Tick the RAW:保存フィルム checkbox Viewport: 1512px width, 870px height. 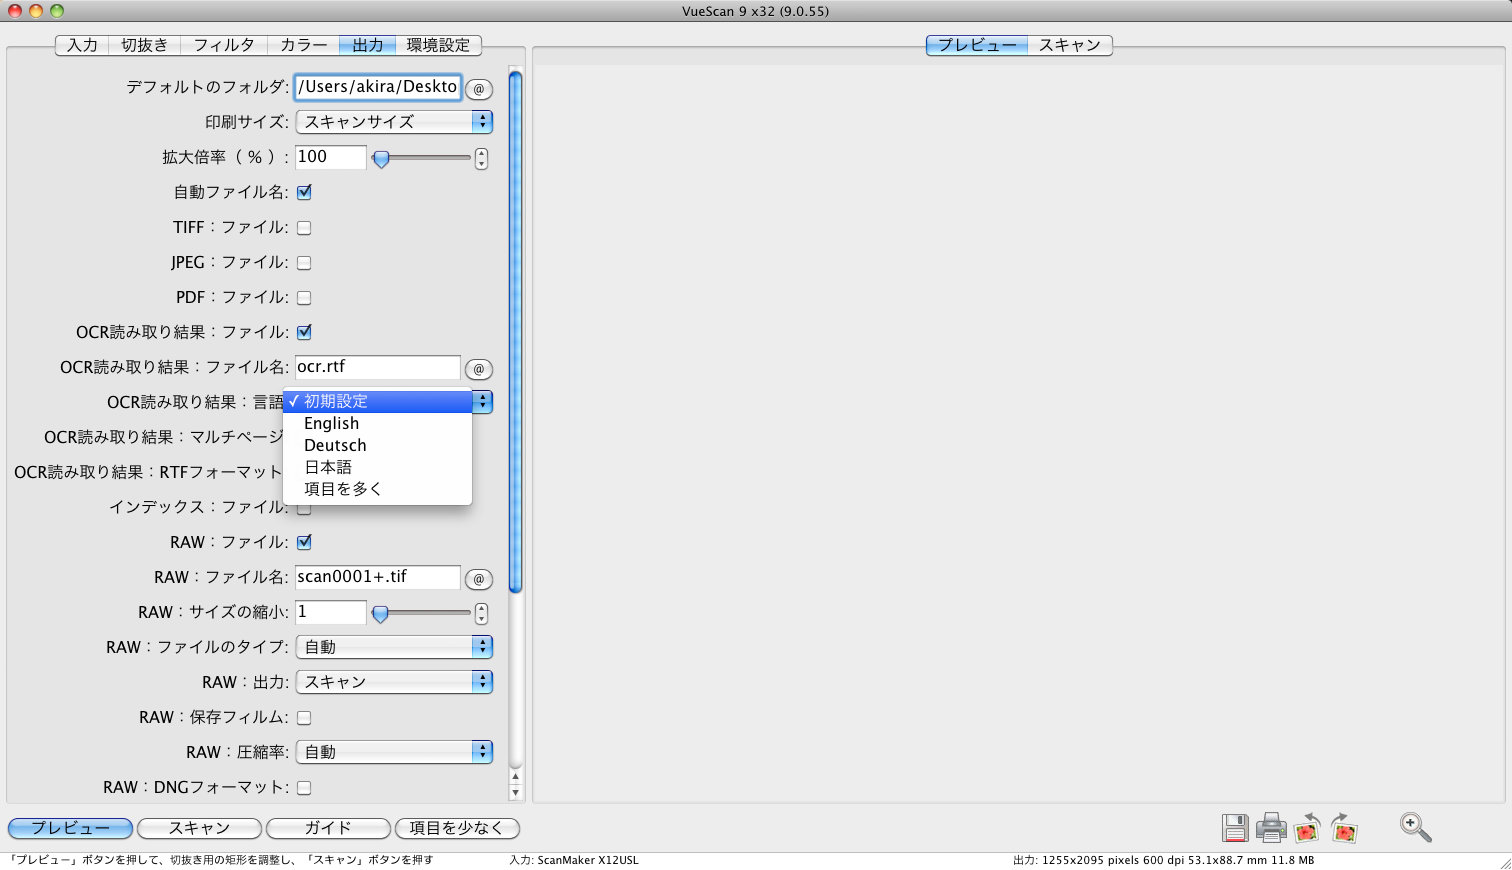pos(304,718)
